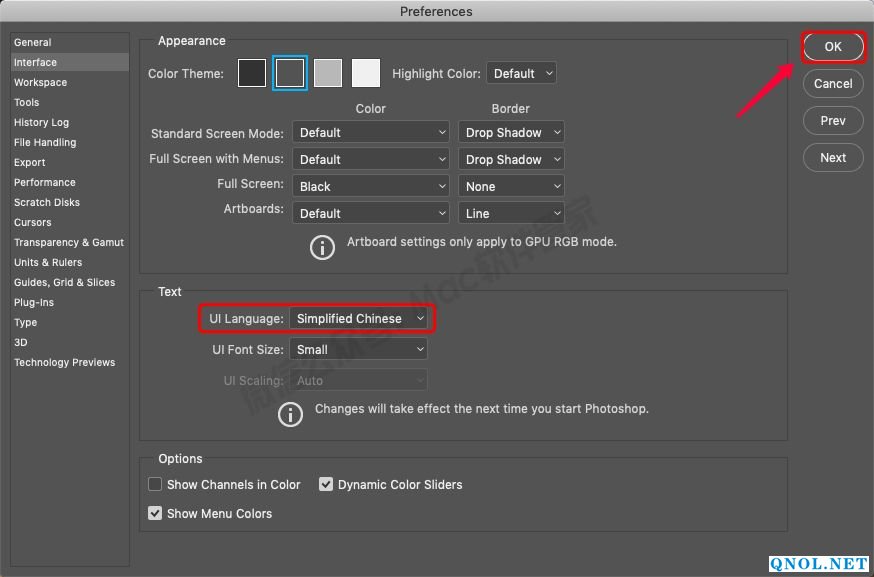The image size is (874, 577).
Task: Open the Performance preferences category
Action: pos(45,182)
